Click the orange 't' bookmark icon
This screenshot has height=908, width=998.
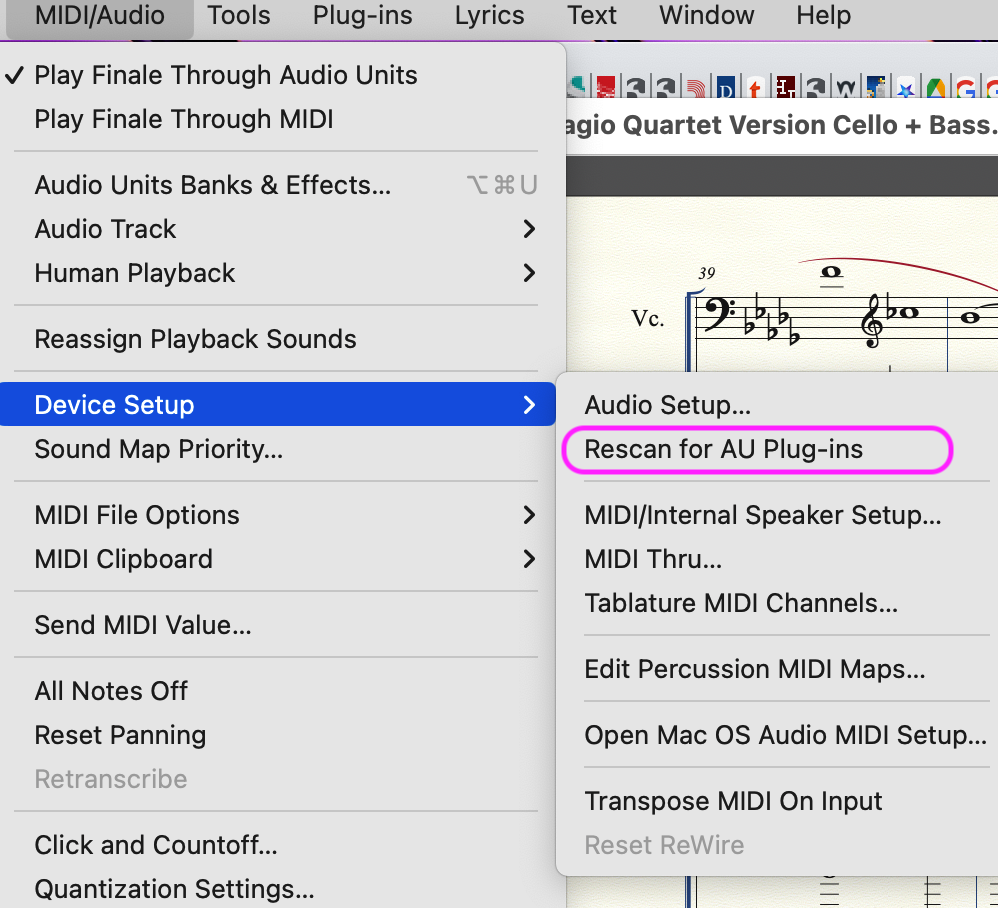[x=756, y=89]
